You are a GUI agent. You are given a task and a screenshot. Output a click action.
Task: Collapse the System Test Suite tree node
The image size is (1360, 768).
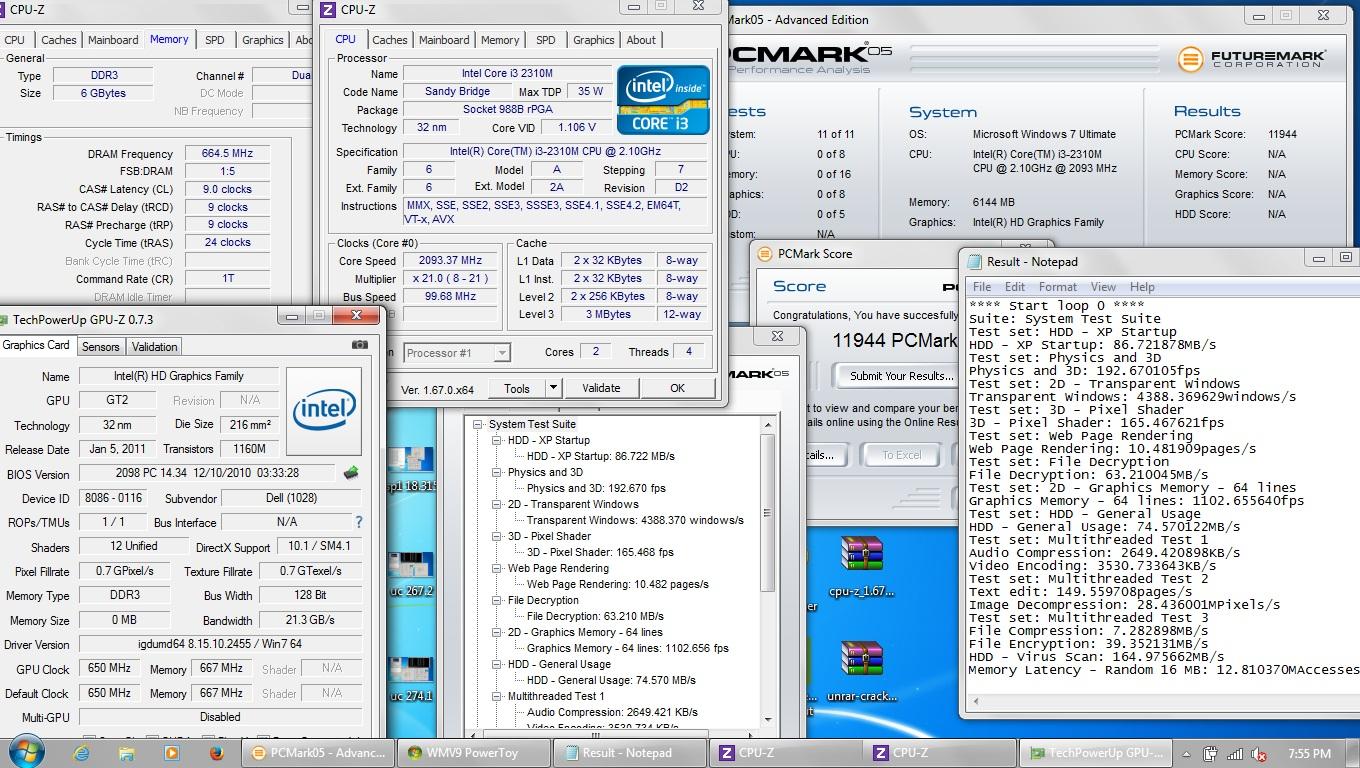[x=479, y=424]
